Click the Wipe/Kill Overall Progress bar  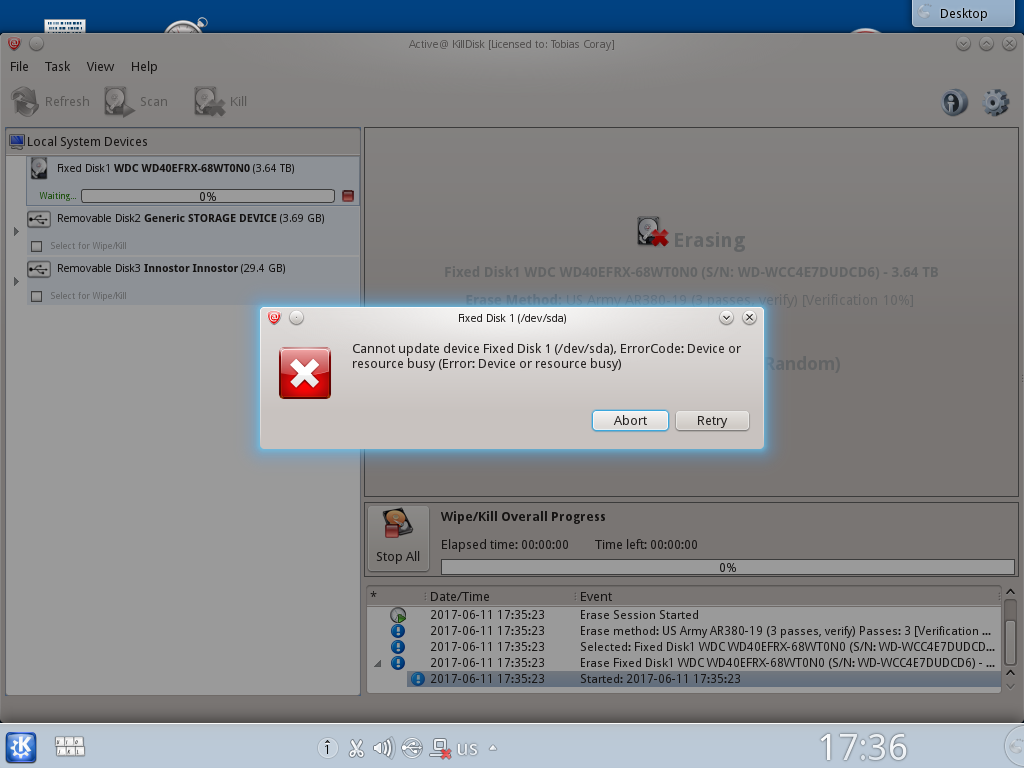click(727, 567)
